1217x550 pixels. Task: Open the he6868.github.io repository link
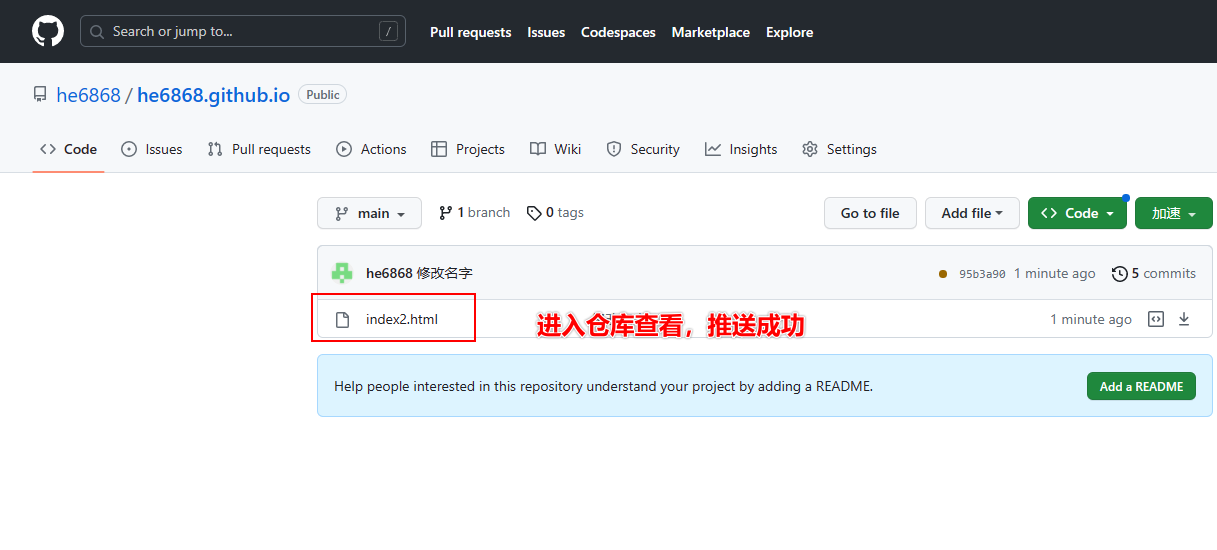(213, 95)
